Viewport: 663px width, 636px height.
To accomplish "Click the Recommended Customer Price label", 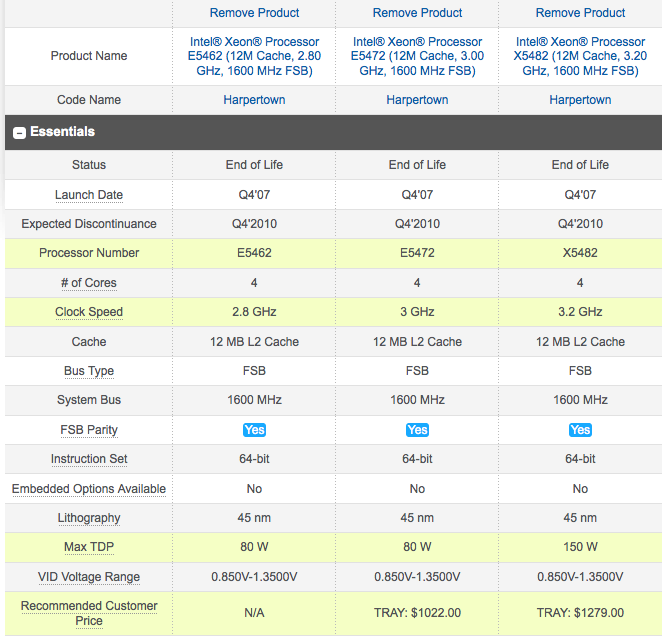I will point(89,613).
